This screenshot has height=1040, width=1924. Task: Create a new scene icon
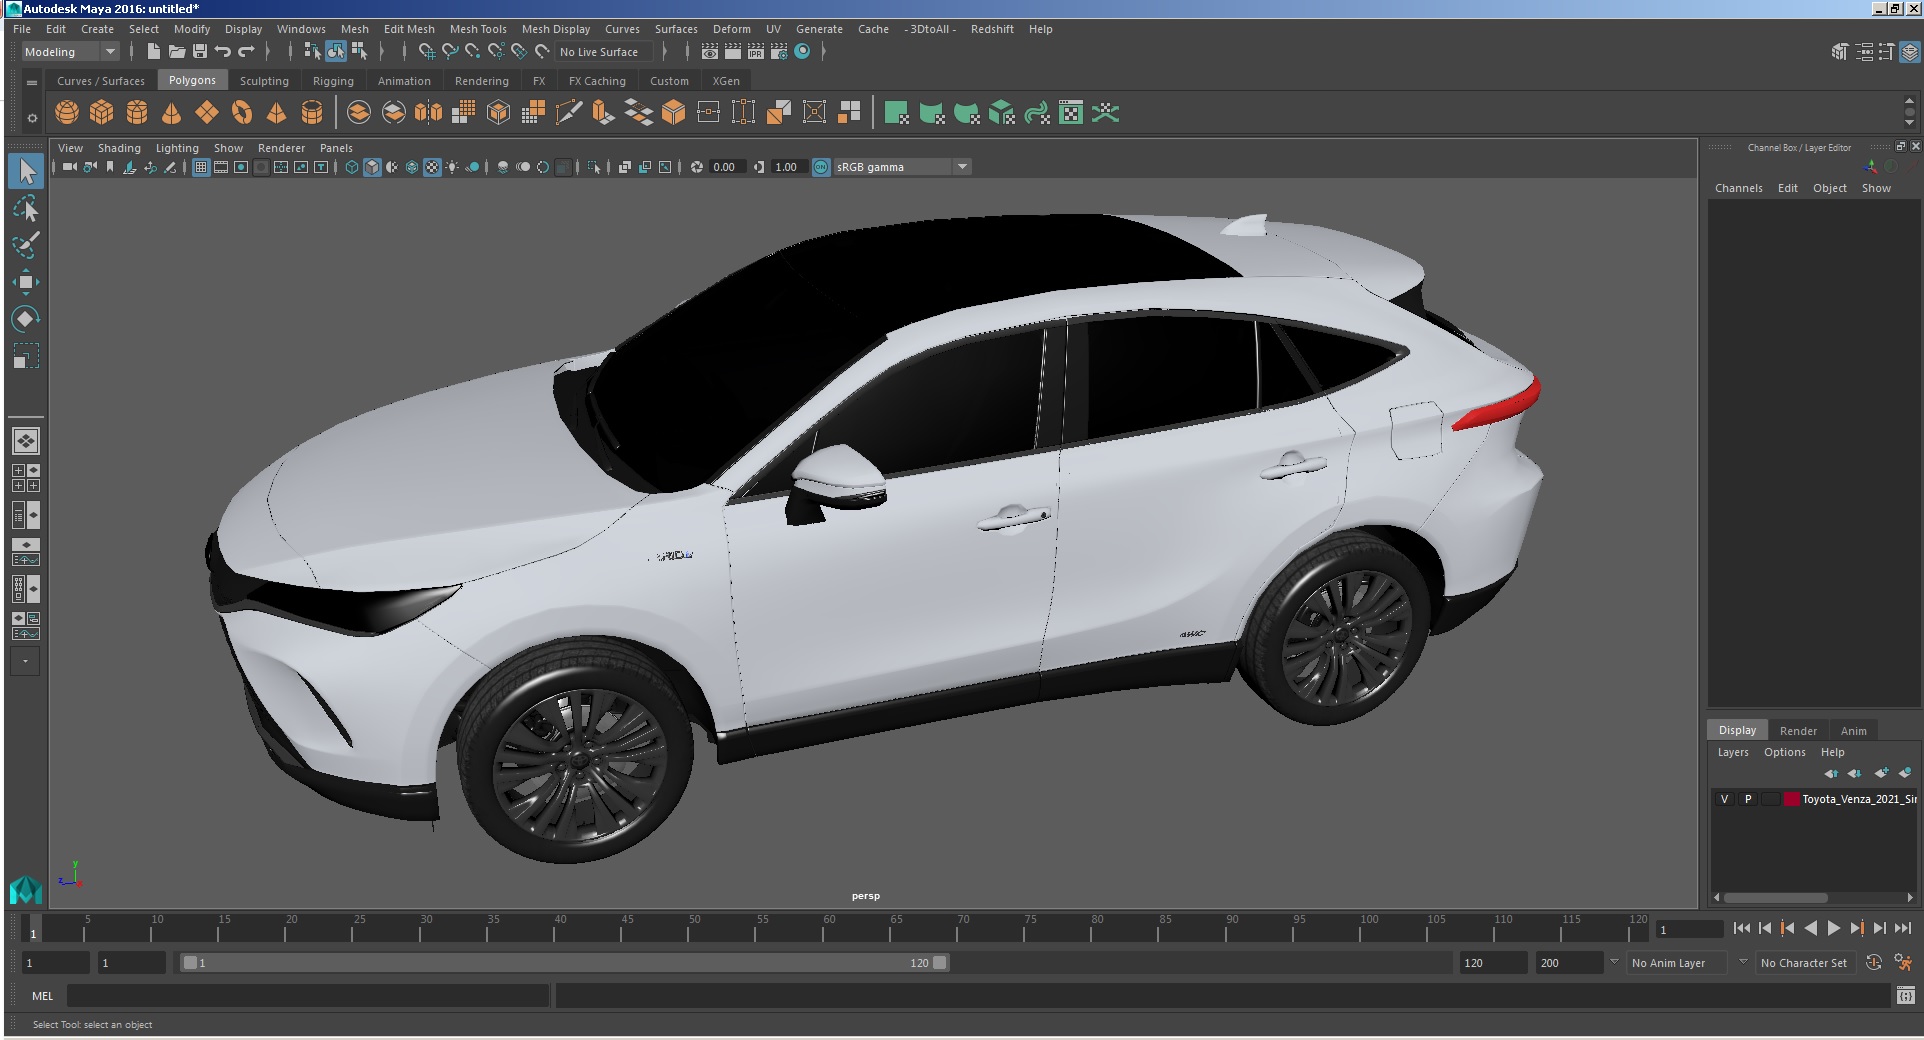[x=153, y=51]
